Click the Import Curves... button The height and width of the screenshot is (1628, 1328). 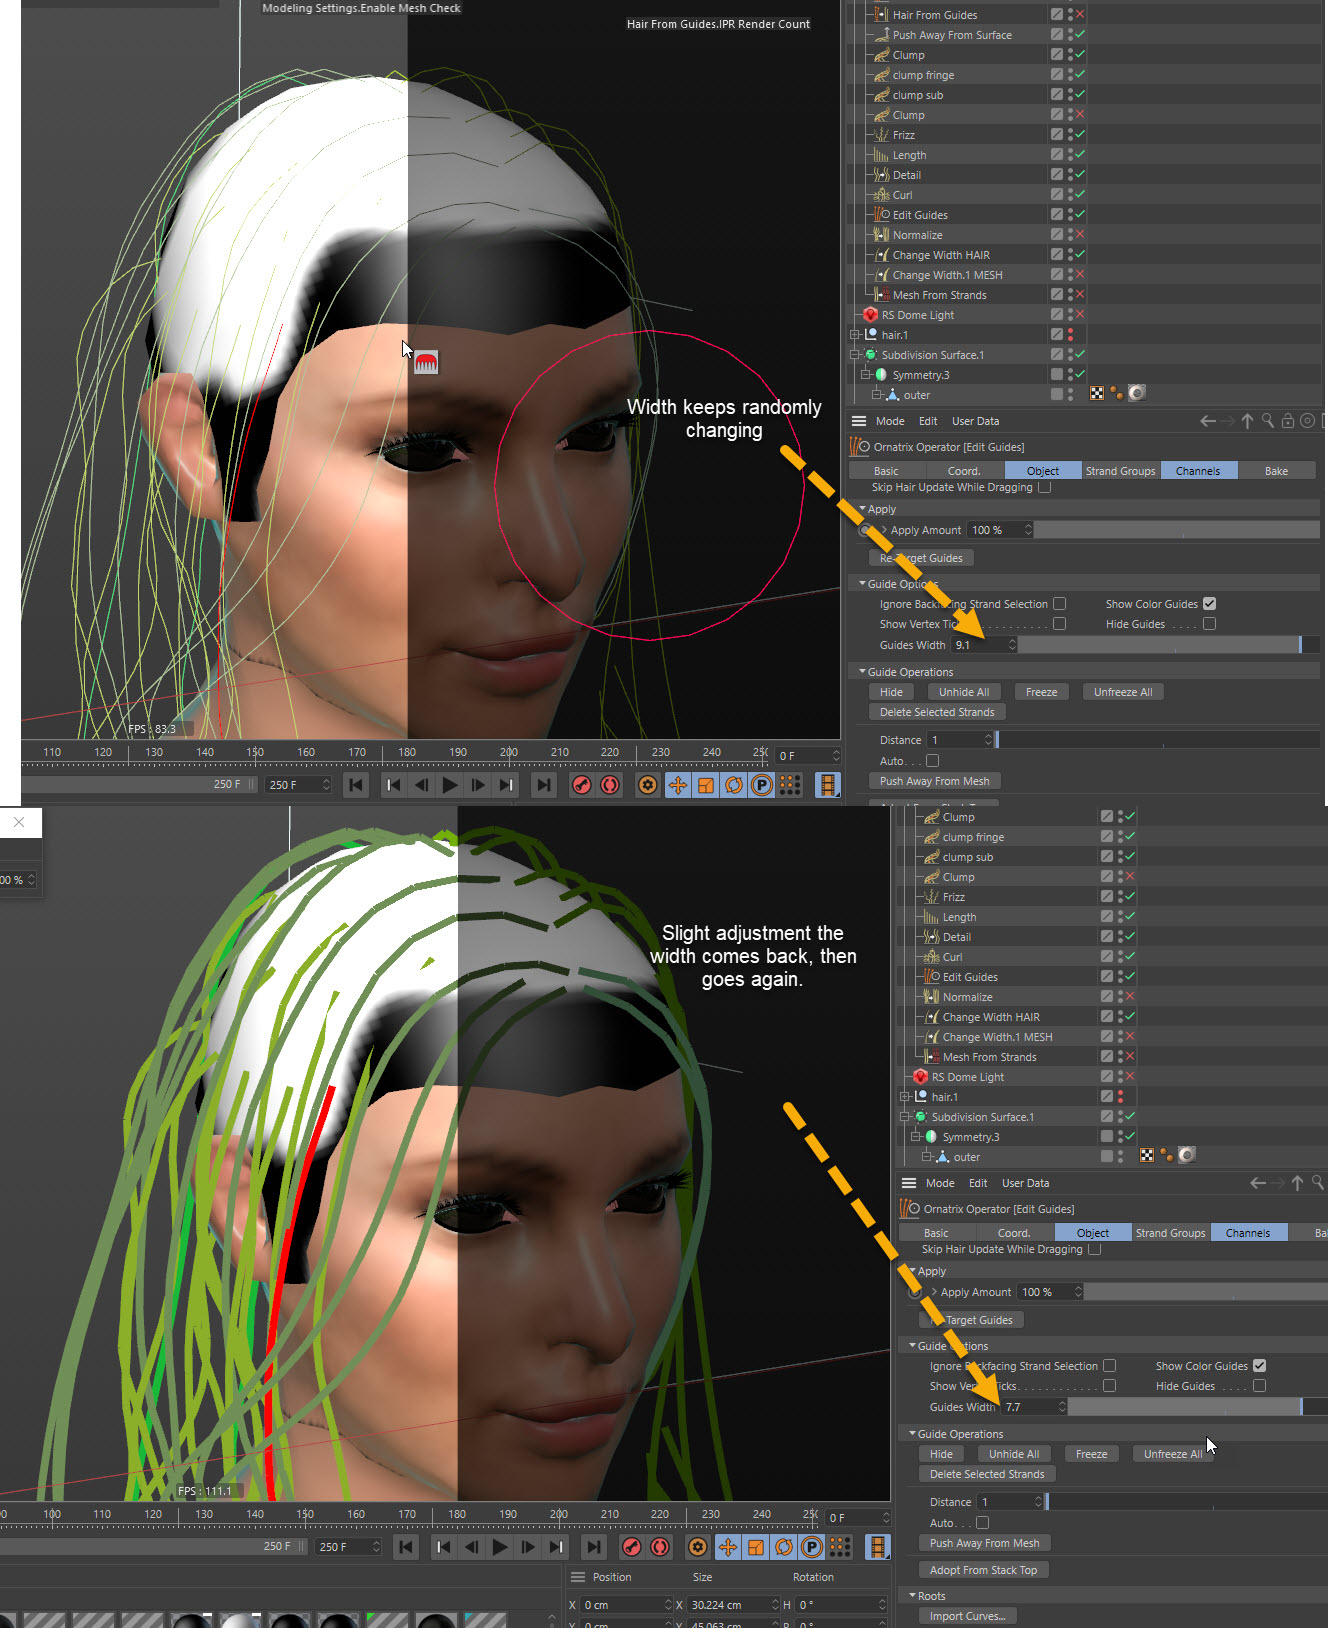pyautogui.click(x=966, y=1616)
